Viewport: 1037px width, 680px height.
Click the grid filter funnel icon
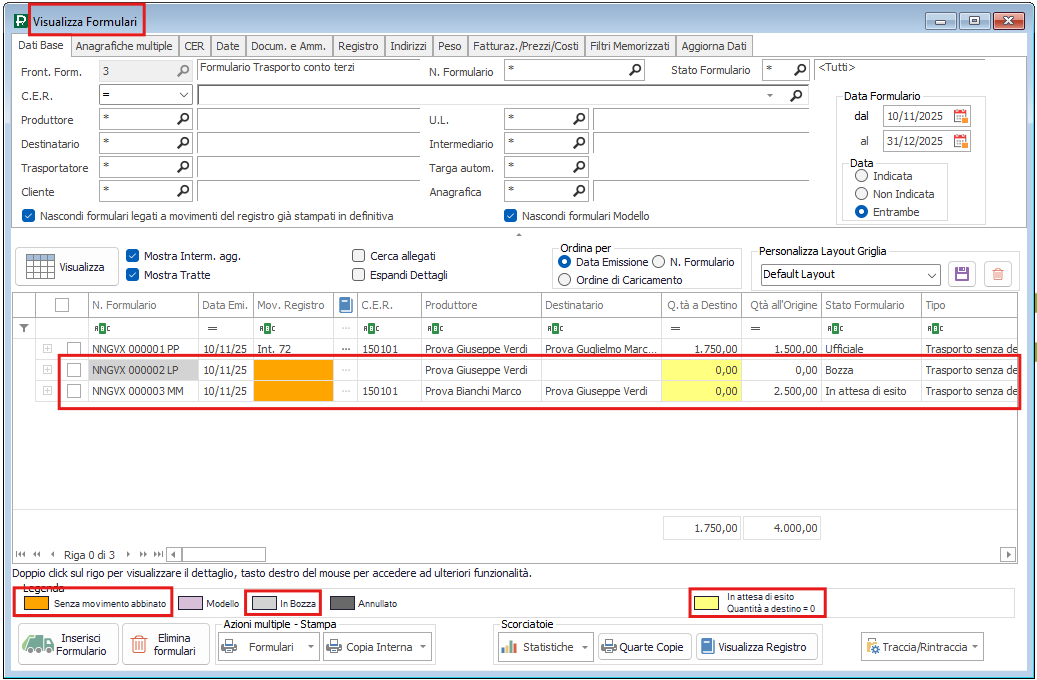tap(25, 327)
